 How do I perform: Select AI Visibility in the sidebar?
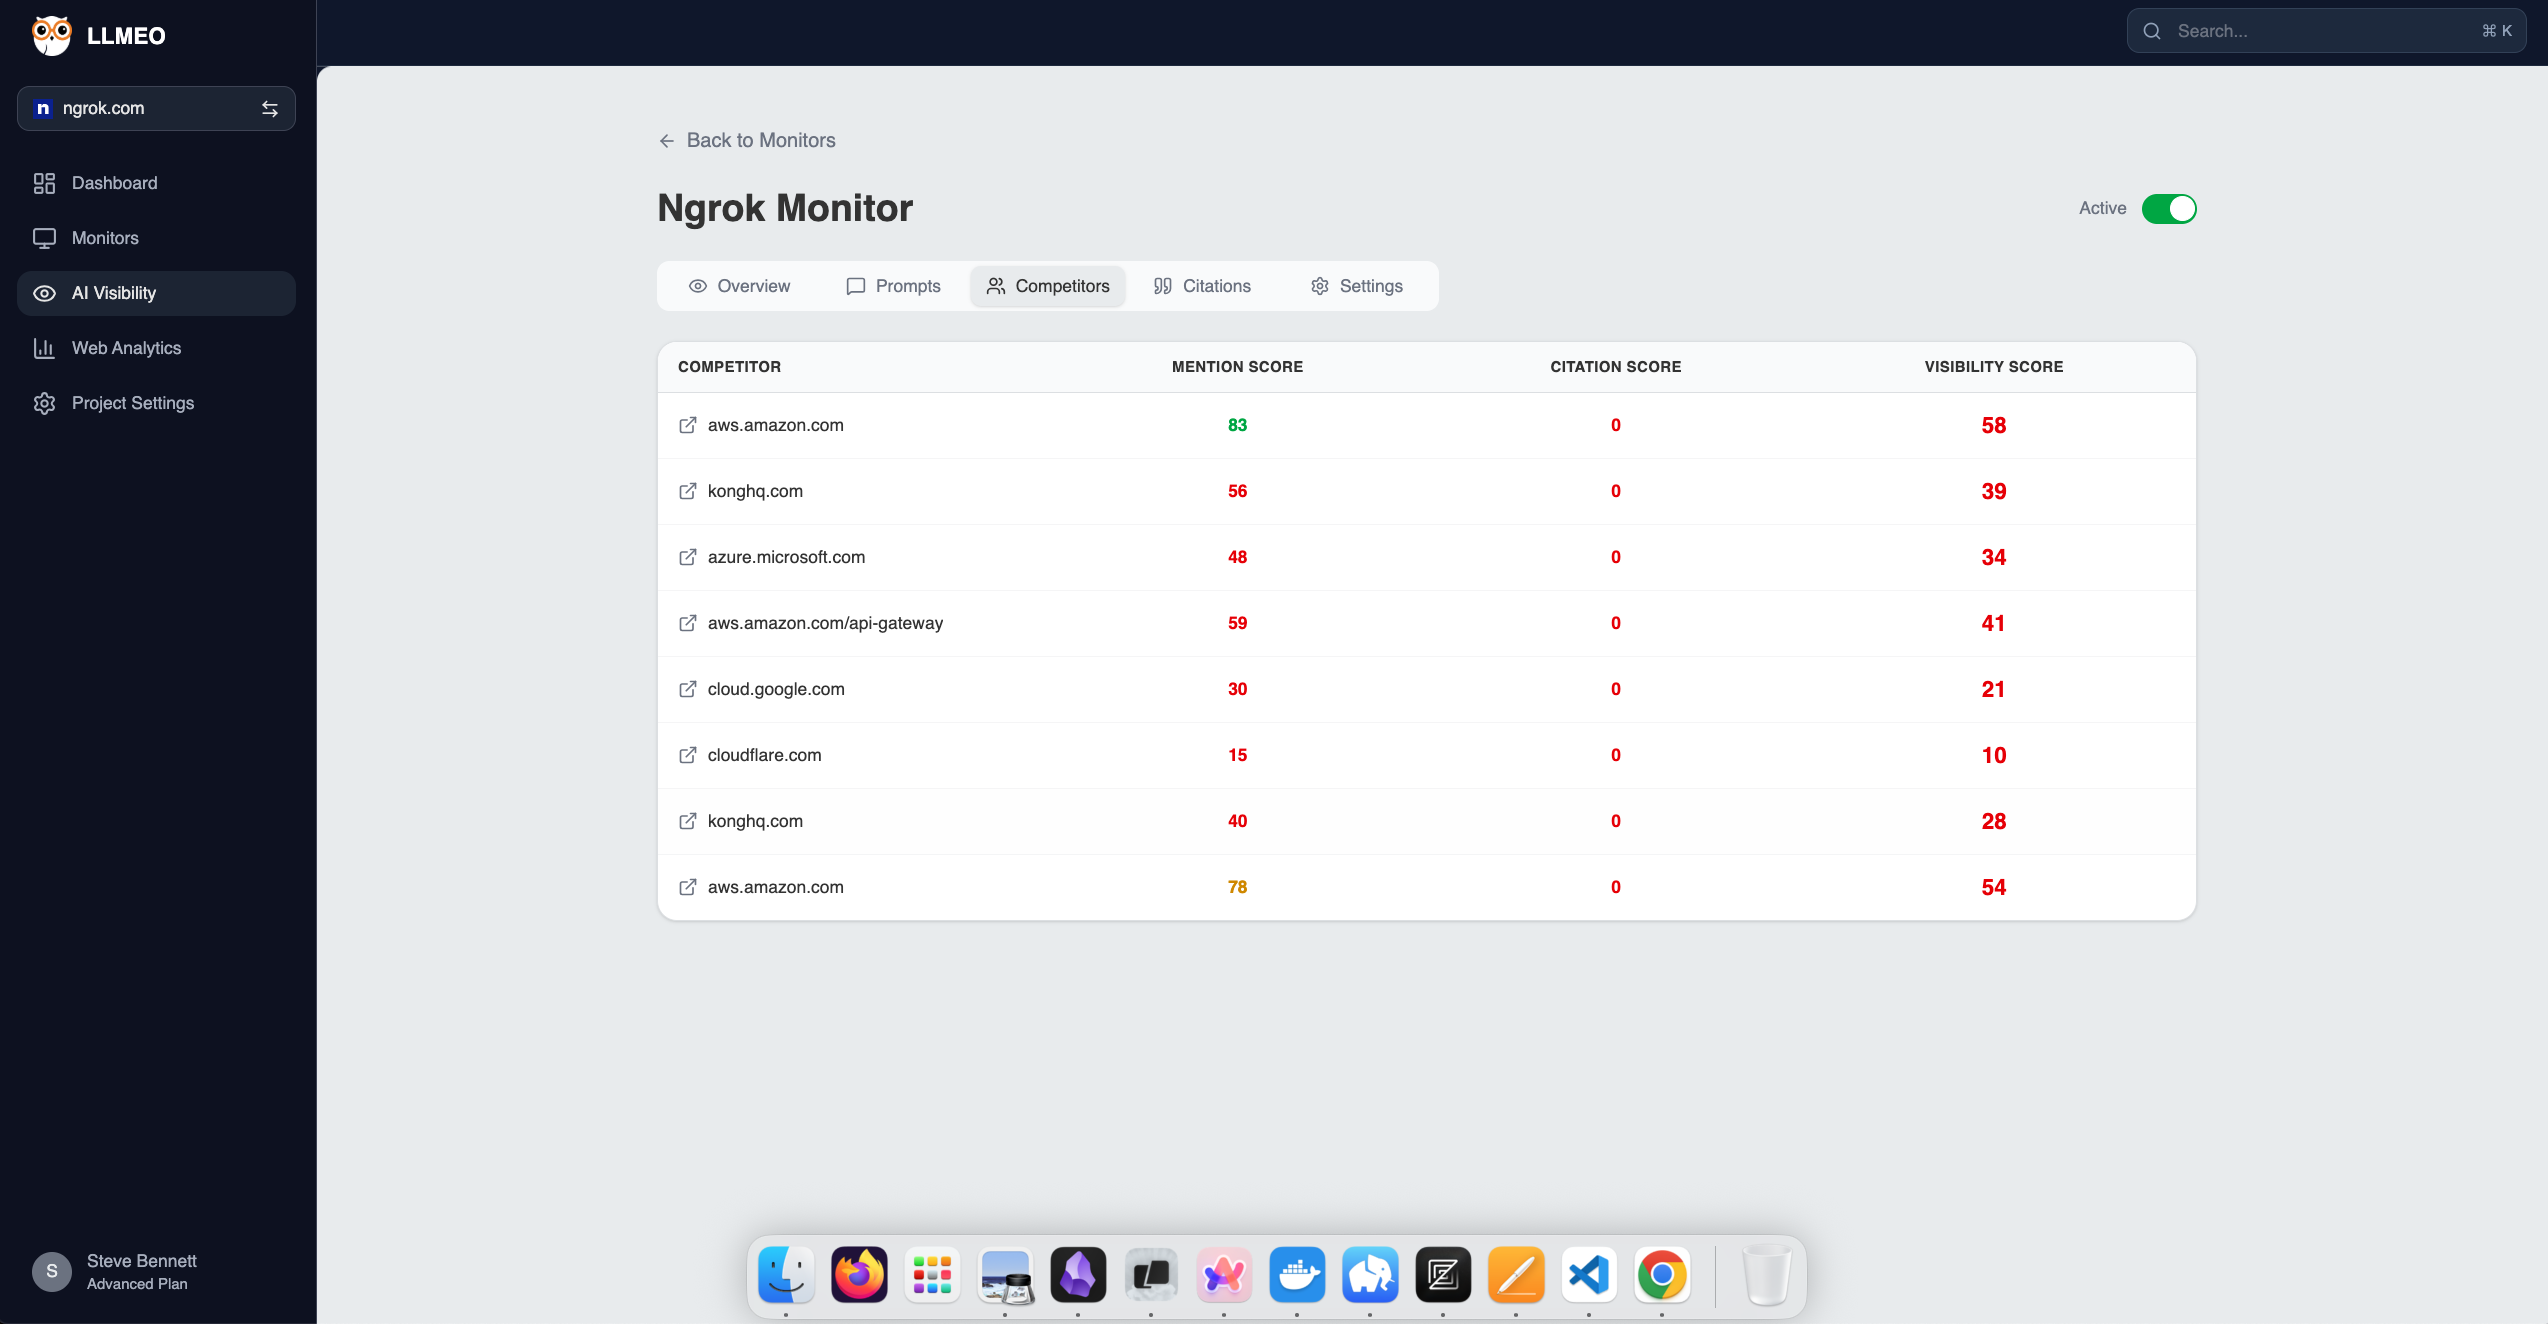pyautogui.click(x=113, y=293)
